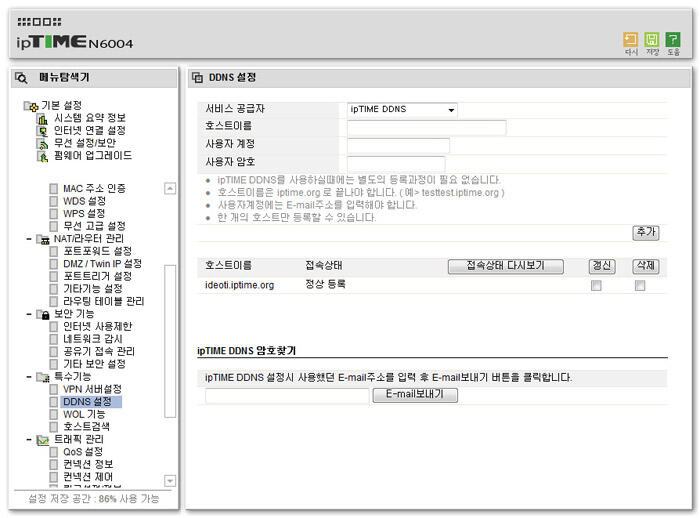This screenshot has height=518, width=700.
Task: Select 인터넷 사용제한 in menu tree
Action: [97, 326]
